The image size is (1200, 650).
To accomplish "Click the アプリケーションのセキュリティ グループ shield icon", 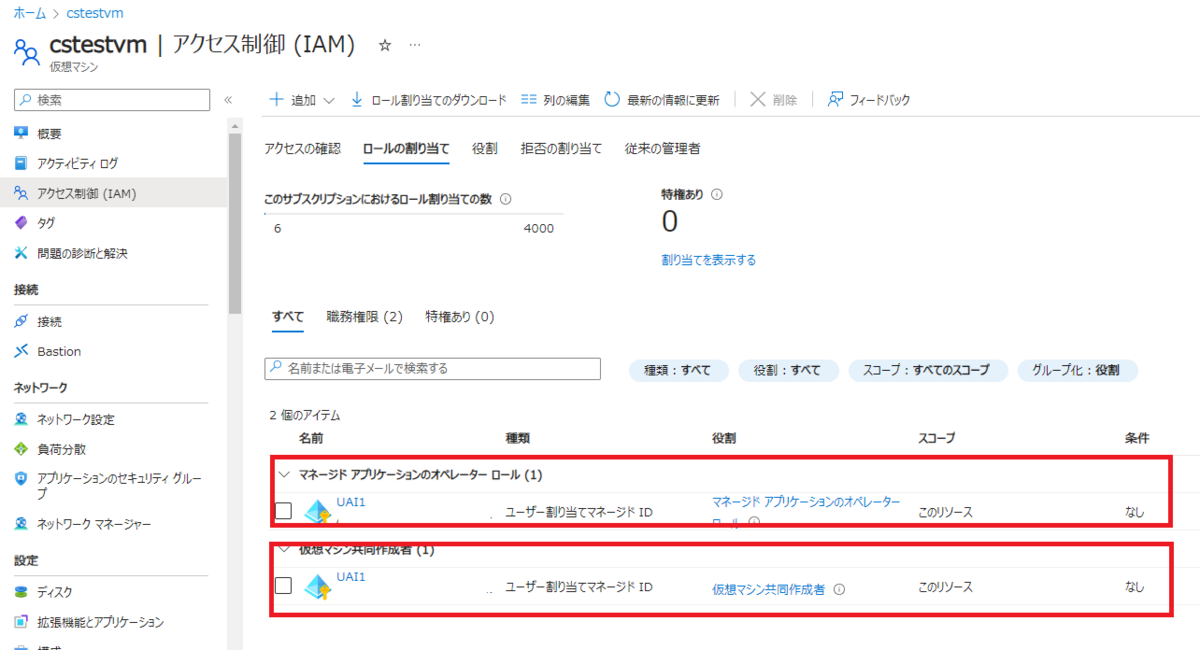I will (21, 479).
